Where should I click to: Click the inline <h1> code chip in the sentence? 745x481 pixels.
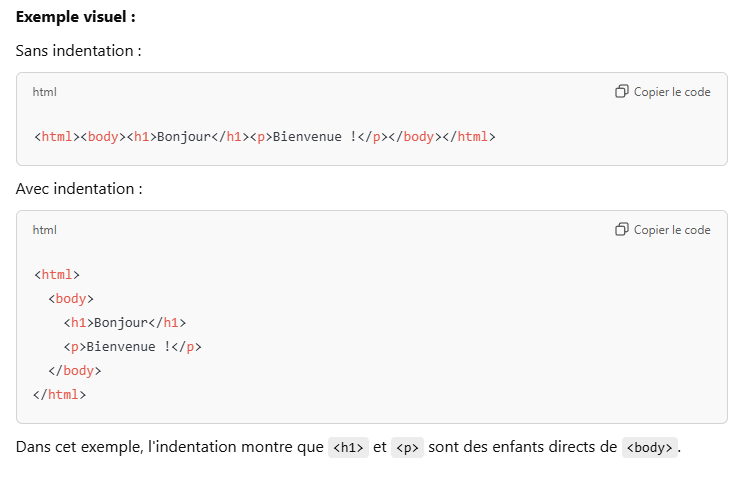pyautogui.click(x=348, y=448)
